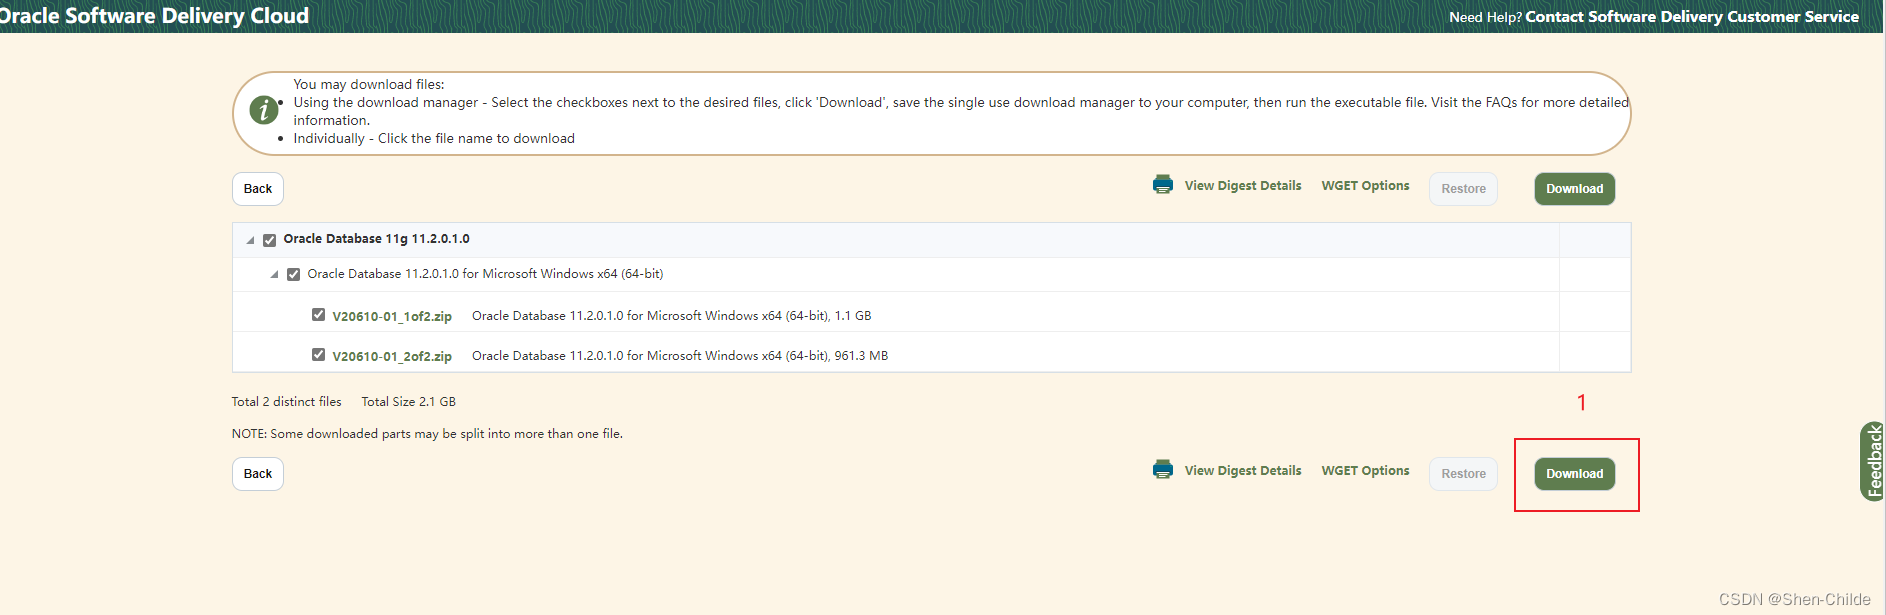Click the Total Size 2.1 GB text
This screenshot has height=615, width=1886.
(408, 402)
